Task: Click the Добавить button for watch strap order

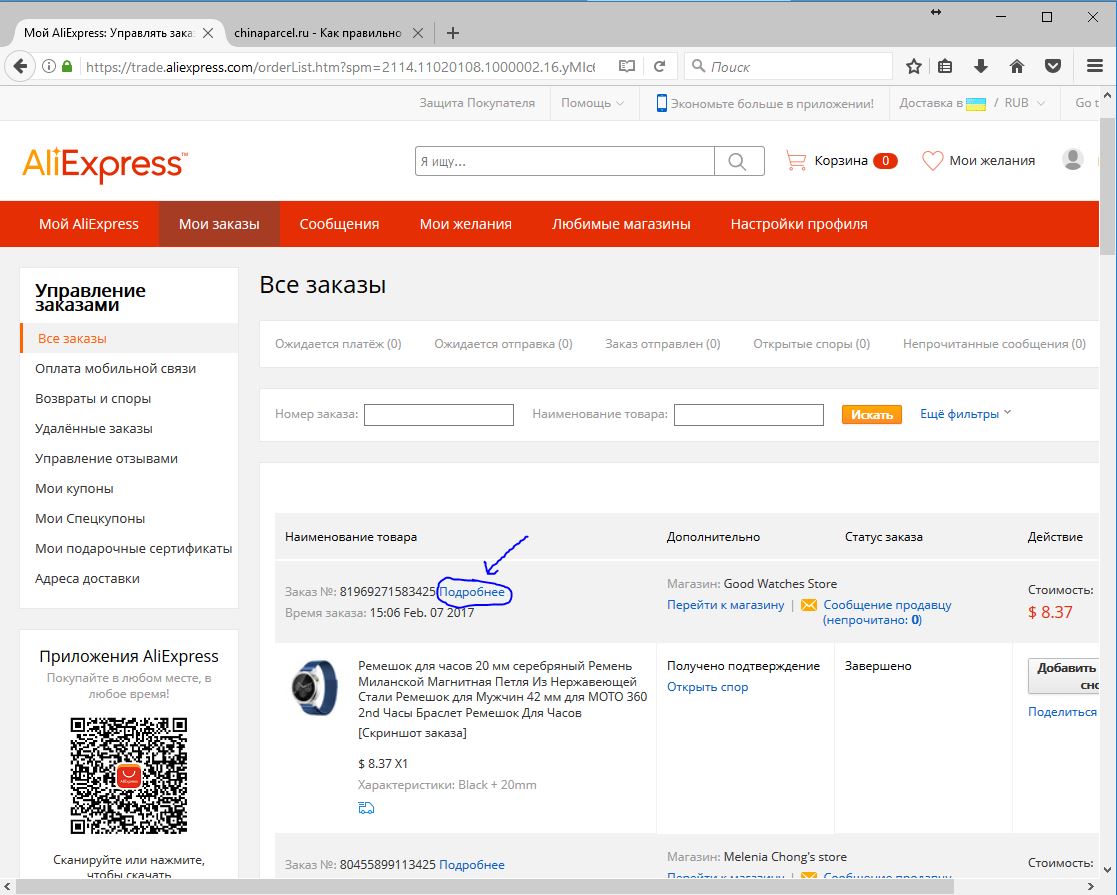Action: pyautogui.click(x=1064, y=676)
